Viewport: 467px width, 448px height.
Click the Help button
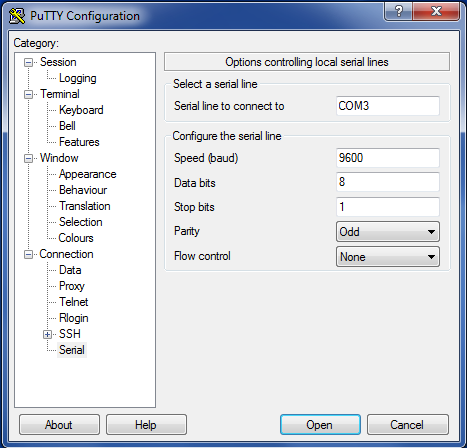click(146, 425)
